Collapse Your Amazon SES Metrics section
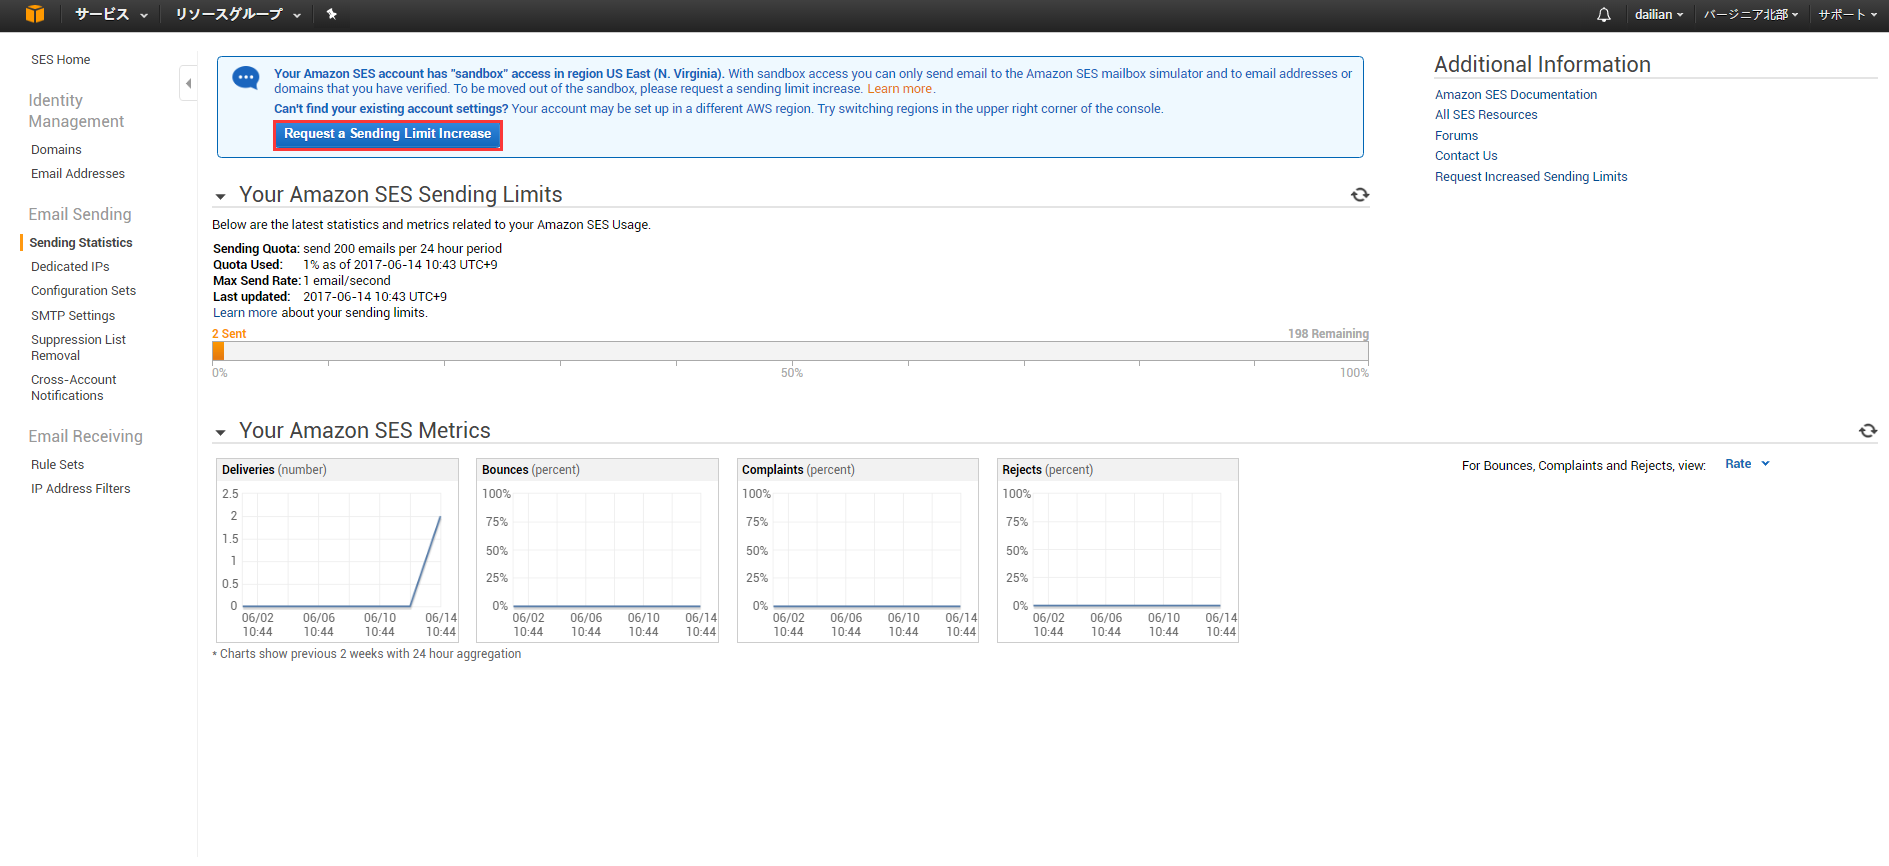 click(x=221, y=432)
